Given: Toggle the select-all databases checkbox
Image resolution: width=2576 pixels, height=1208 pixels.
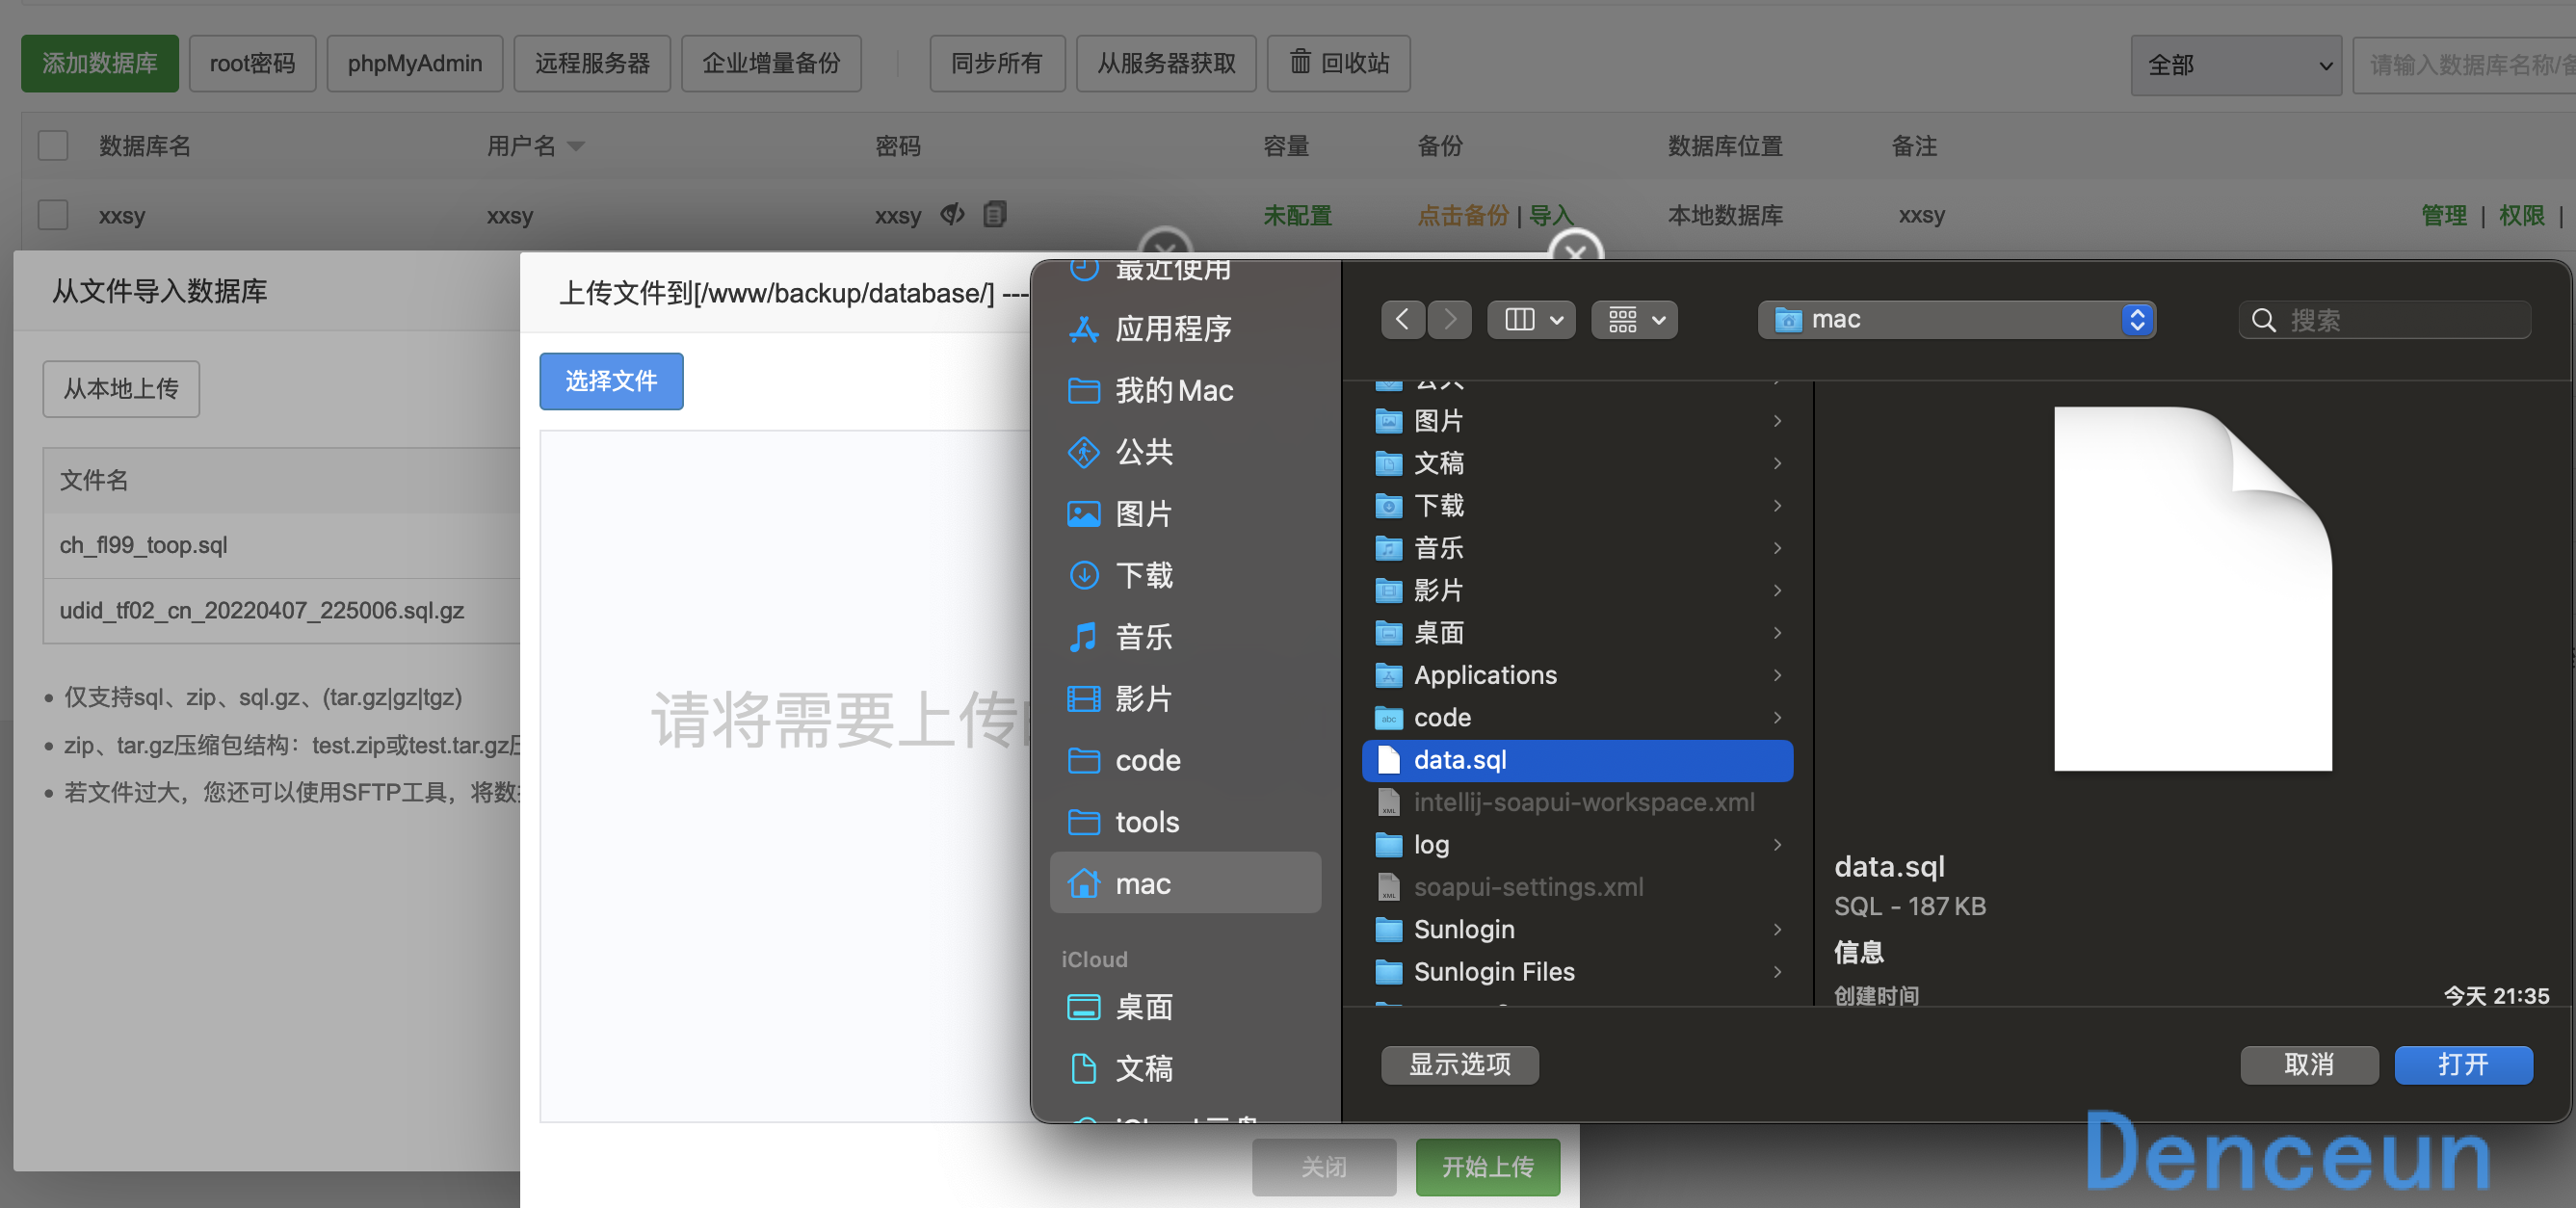Looking at the screenshot, I should click(53, 146).
